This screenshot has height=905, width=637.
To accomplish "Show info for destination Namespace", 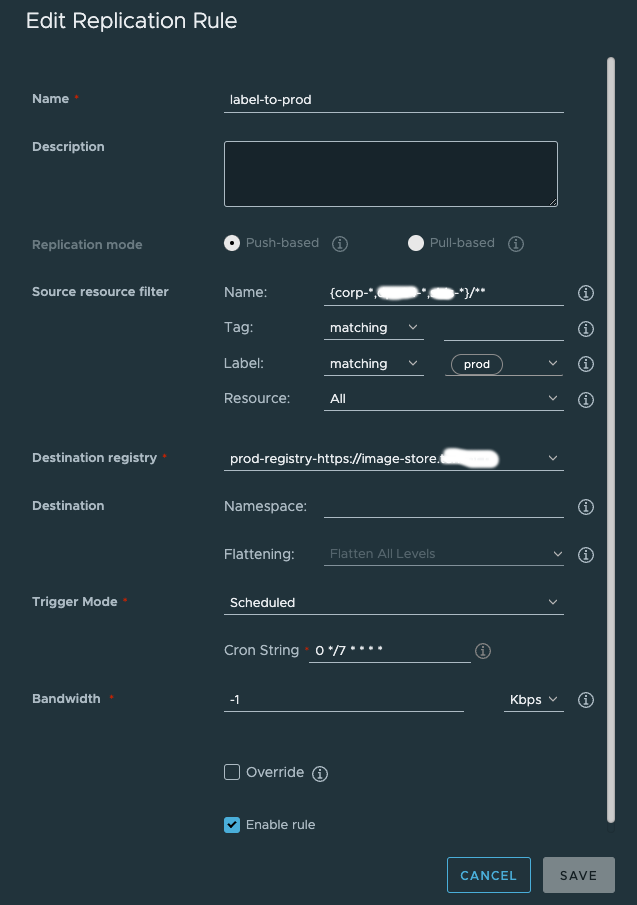I will pyautogui.click(x=586, y=507).
